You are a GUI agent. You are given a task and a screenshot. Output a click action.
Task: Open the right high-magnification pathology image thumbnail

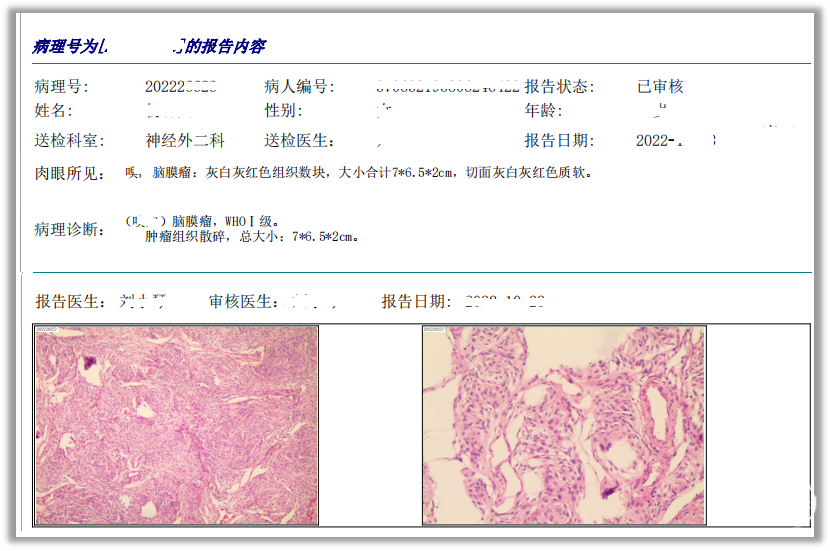[x=564, y=425]
